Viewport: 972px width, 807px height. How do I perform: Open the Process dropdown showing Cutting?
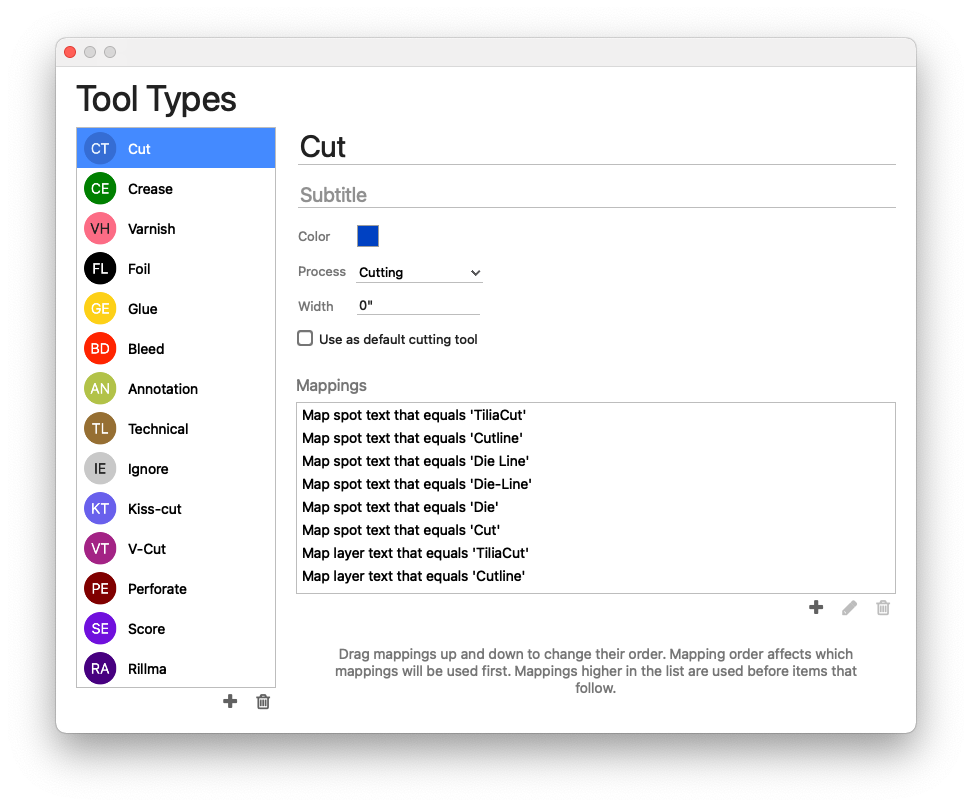(419, 273)
